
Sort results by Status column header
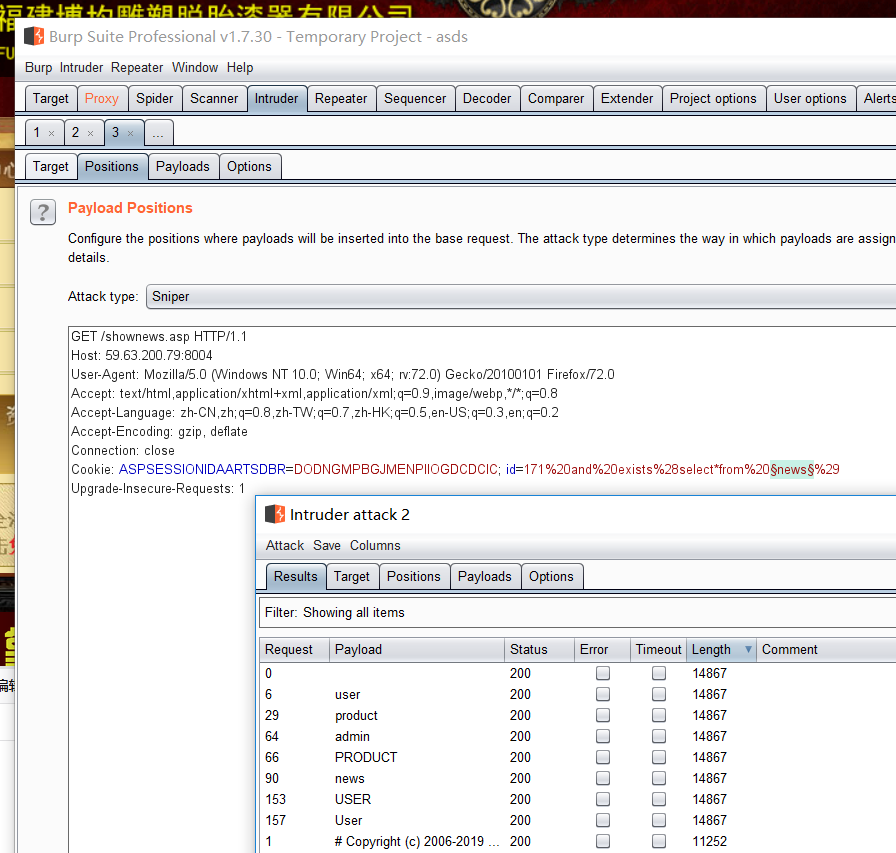tap(539, 650)
